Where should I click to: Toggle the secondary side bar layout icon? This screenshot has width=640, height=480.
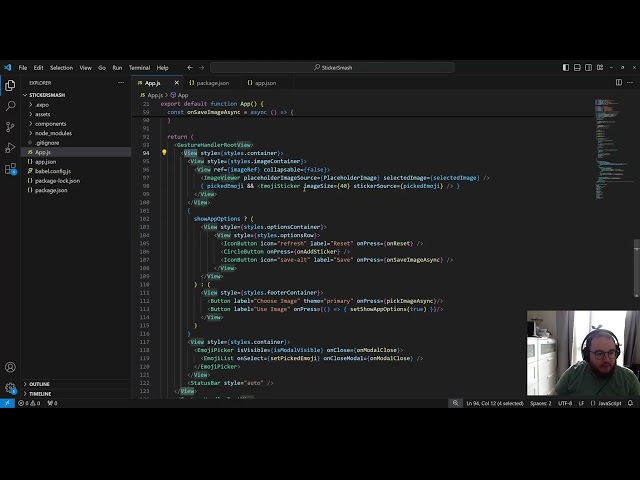(x=588, y=67)
